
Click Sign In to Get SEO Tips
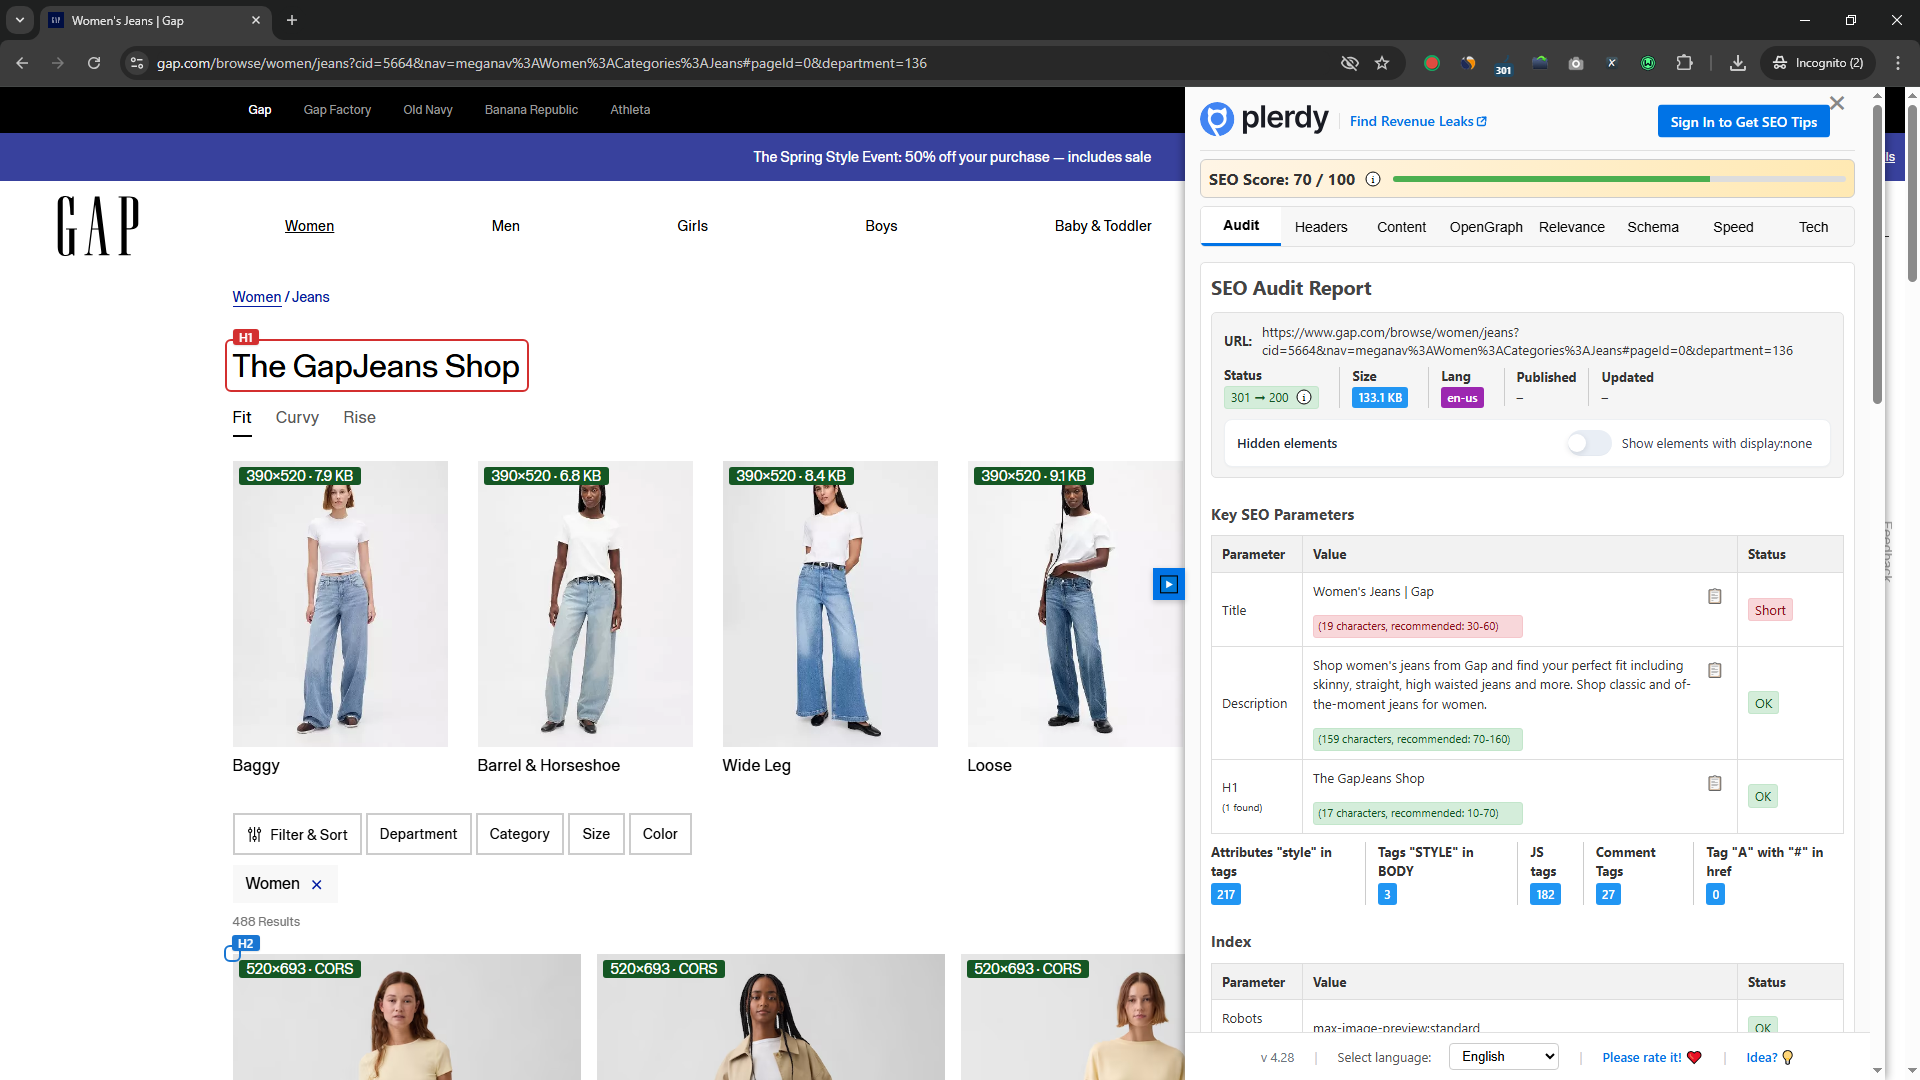tap(1743, 122)
